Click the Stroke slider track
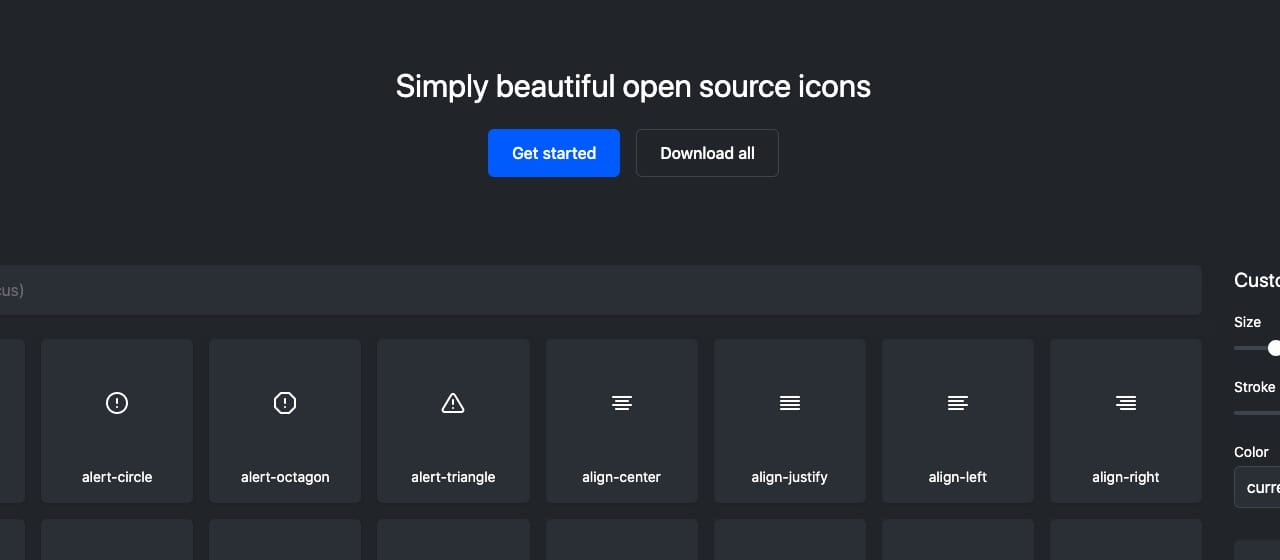This screenshot has width=1280, height=560. (x=1258, y=412)
